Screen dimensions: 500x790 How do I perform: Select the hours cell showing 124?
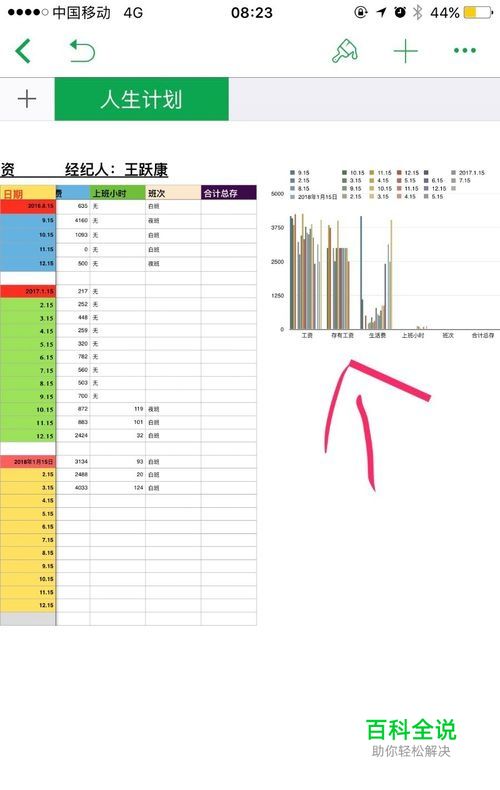pyautogui.click(x=118, y=488)
